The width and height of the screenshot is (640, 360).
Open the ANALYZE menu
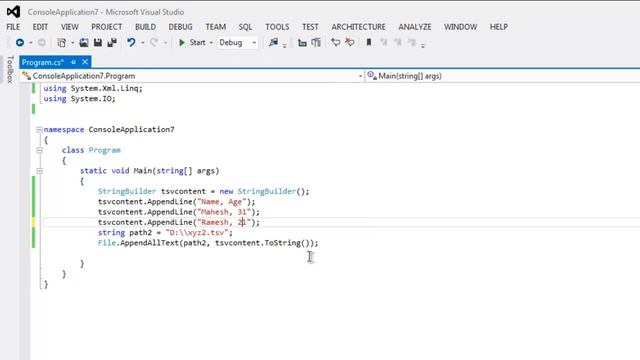pos(415,27)
